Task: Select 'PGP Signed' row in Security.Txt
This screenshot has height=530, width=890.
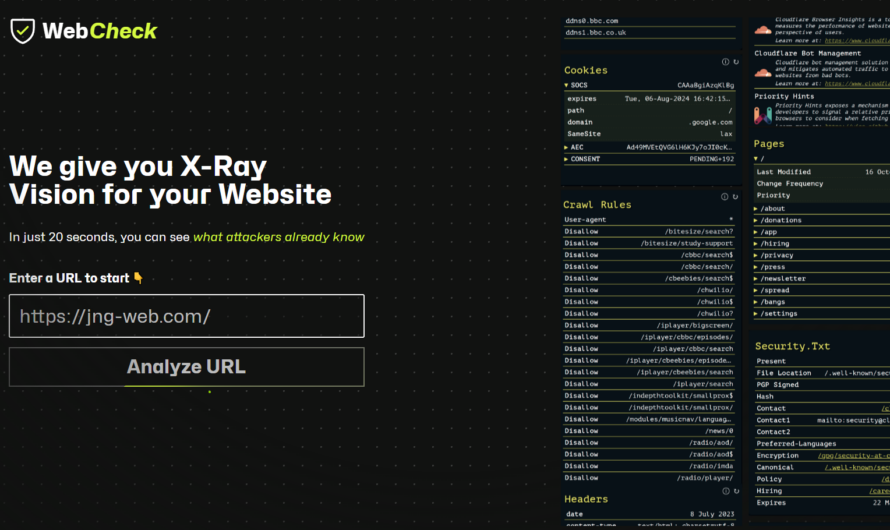Action: [822, 385]
